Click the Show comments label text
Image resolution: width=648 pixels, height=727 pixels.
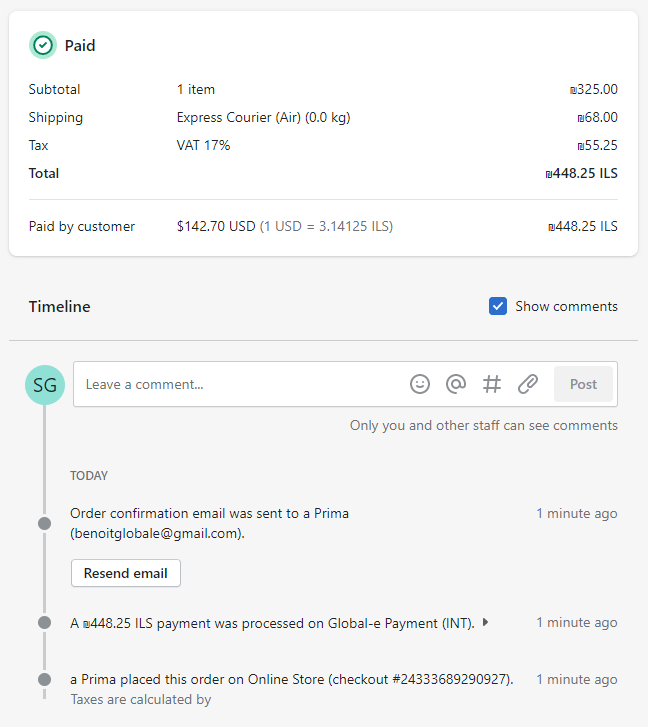pyautogui.click(x=566, y=306)
